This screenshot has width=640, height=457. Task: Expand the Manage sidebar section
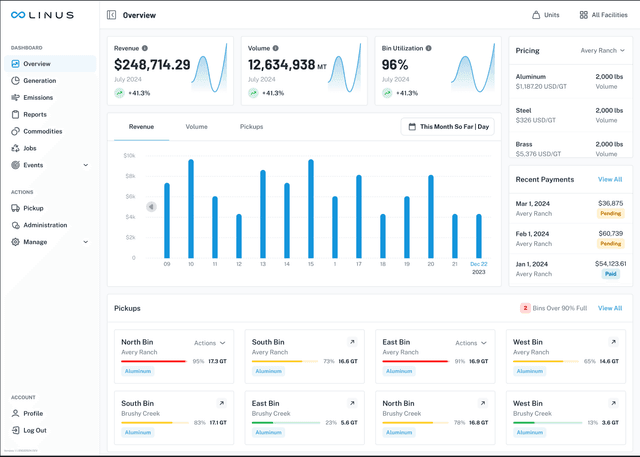85,242
